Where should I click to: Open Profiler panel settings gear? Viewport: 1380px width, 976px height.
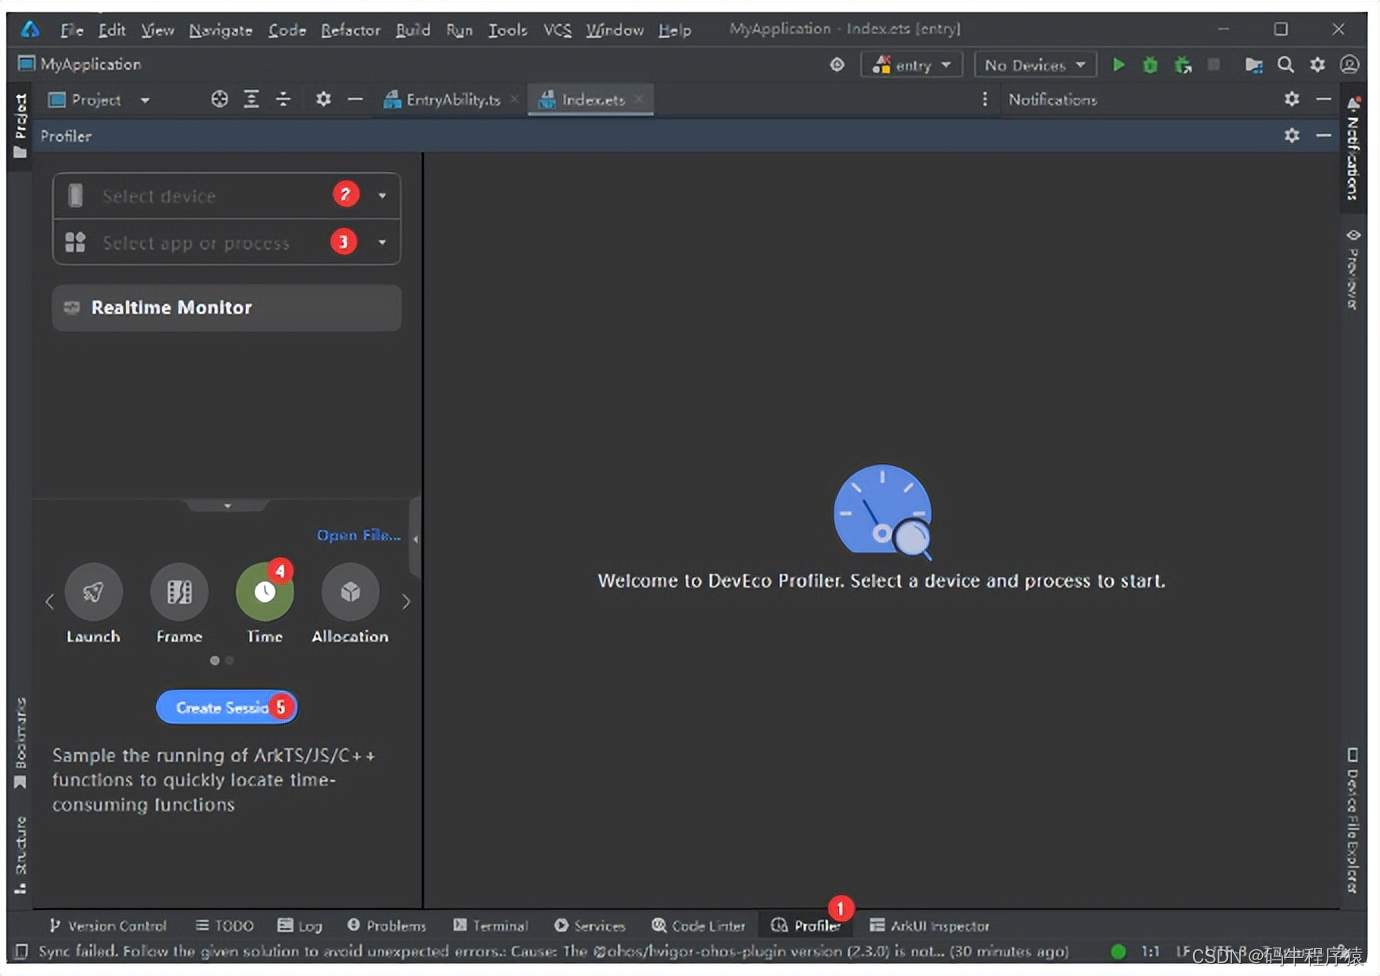[1292, 135]
